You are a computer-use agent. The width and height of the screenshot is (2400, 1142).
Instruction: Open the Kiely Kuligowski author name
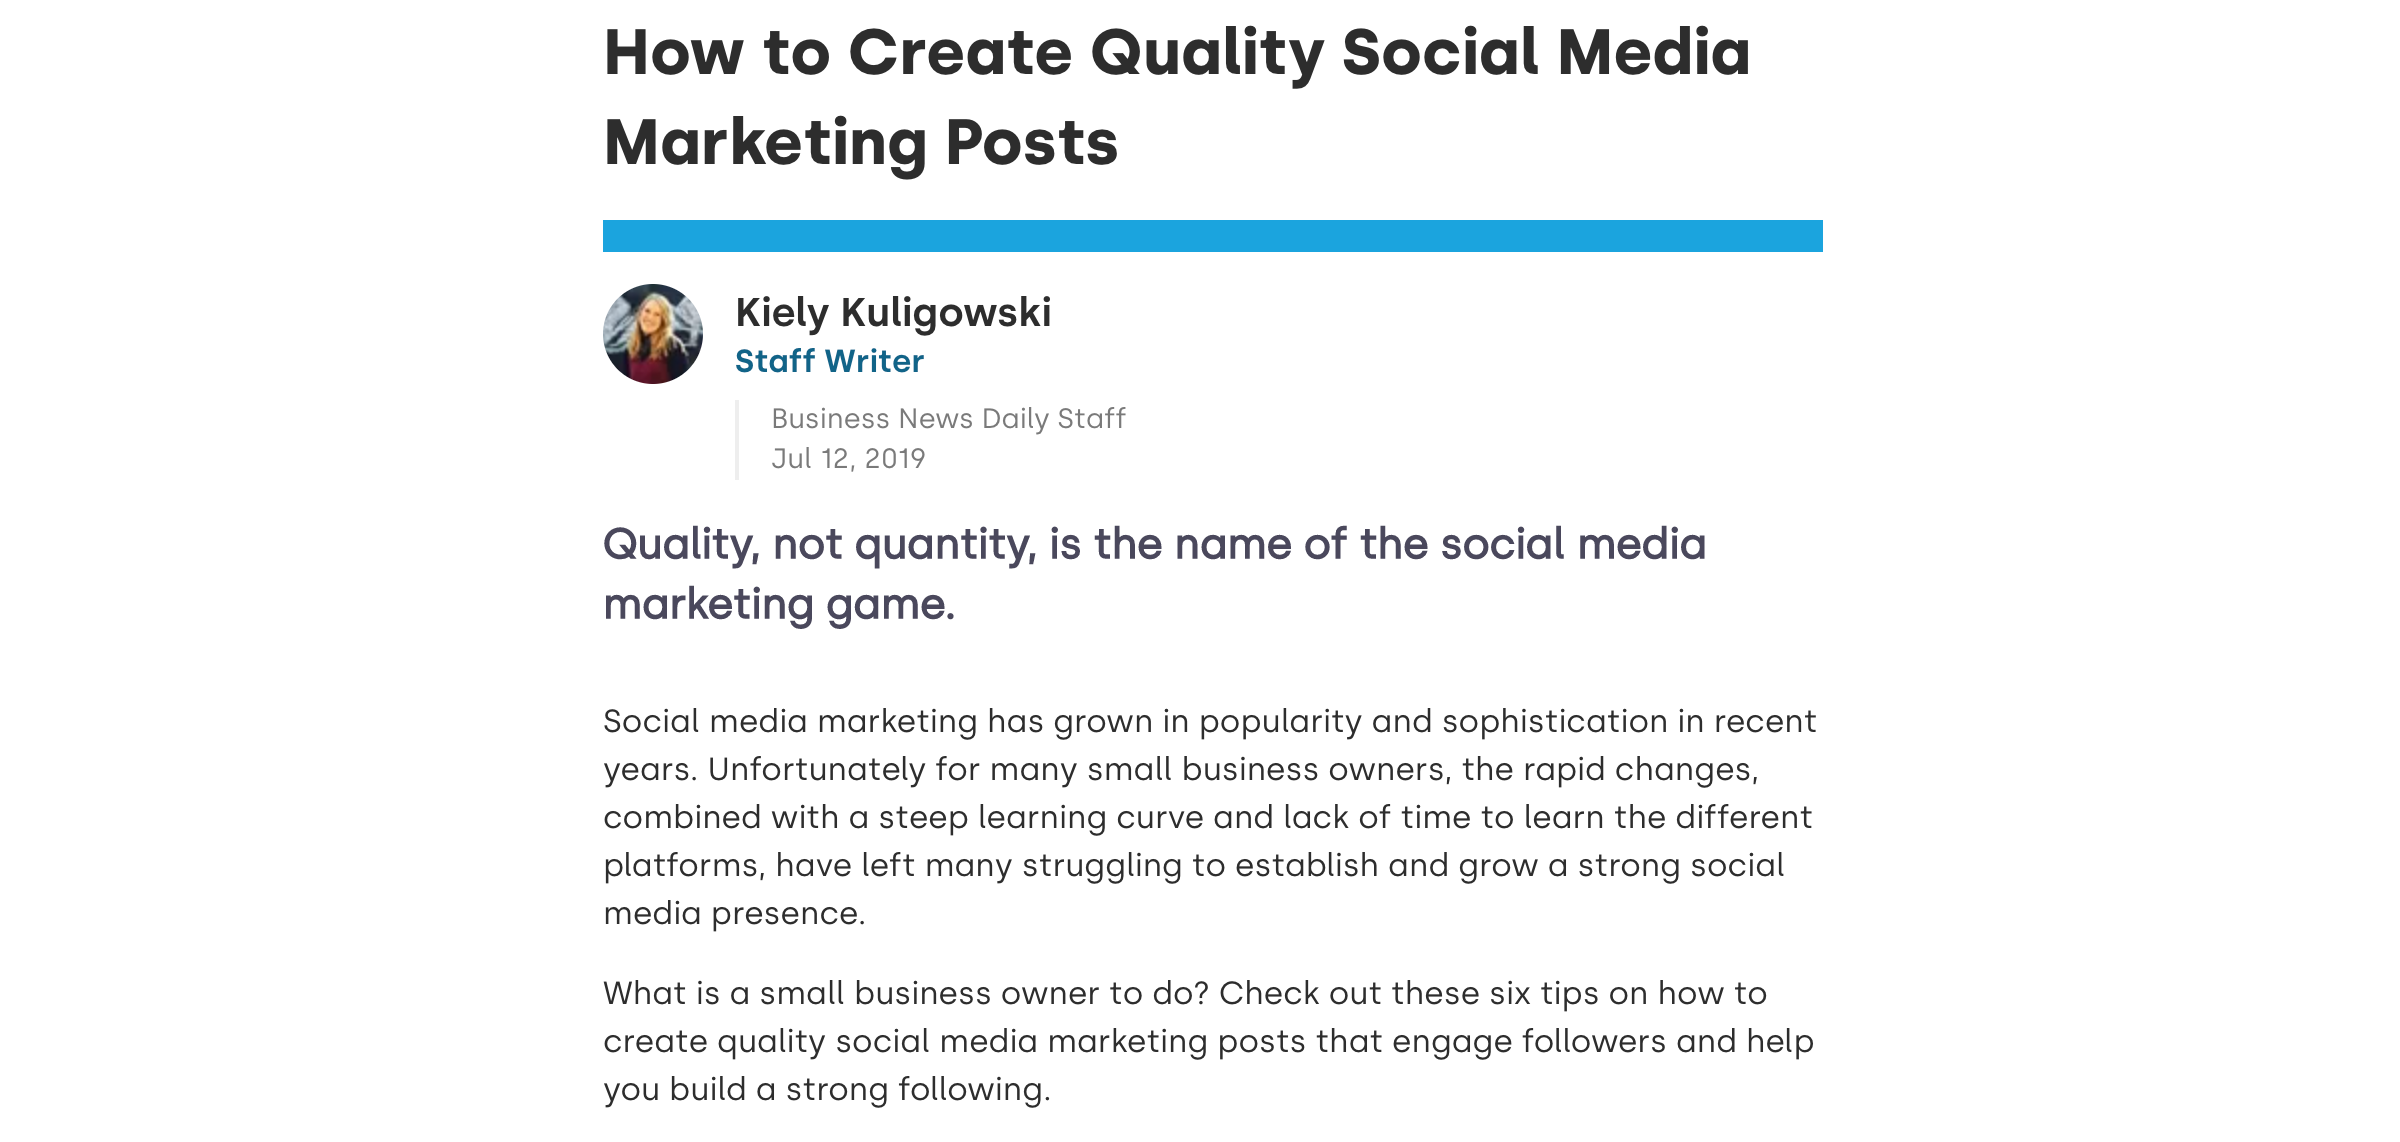coord(893,313)
